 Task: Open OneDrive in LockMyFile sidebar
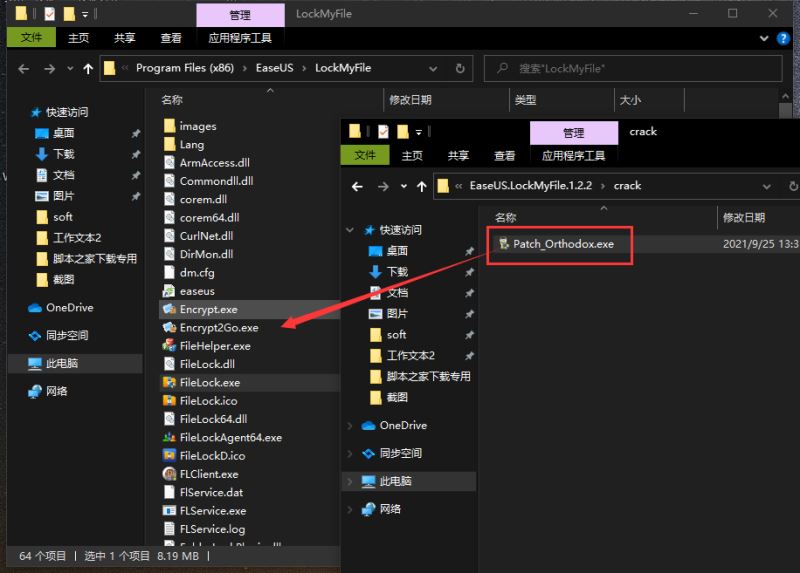[69, 308]
